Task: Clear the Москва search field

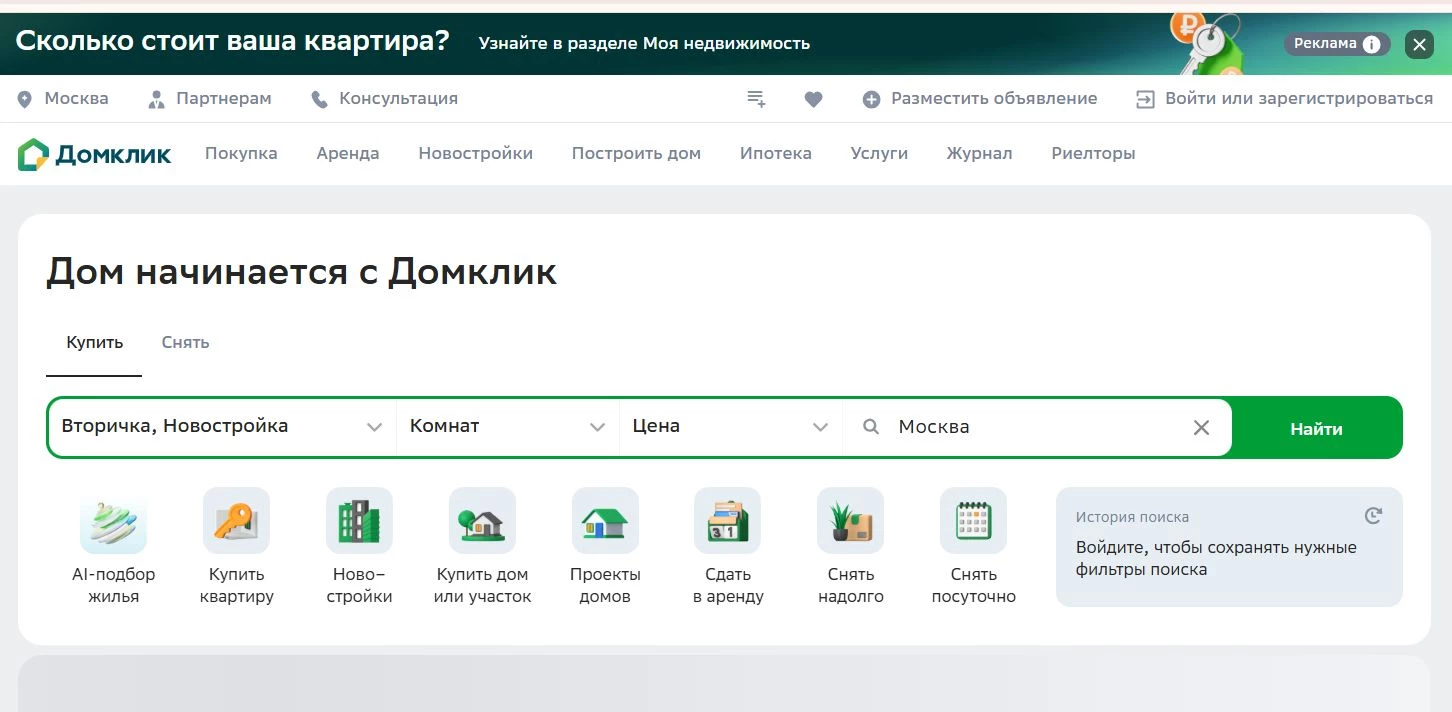Action: tap(1201, 427)
